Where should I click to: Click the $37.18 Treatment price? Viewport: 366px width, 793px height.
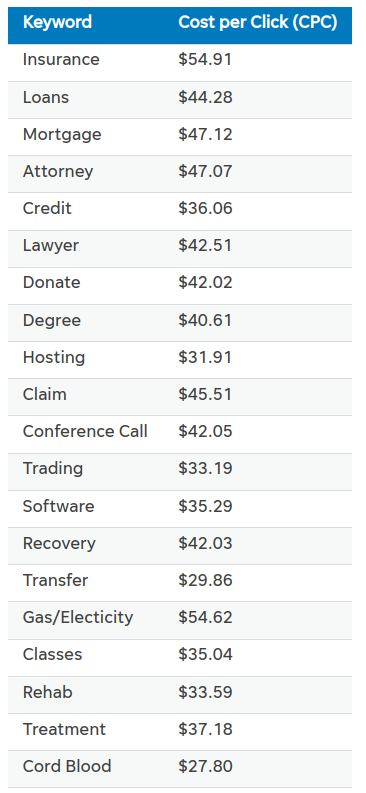tap(205, 729)
